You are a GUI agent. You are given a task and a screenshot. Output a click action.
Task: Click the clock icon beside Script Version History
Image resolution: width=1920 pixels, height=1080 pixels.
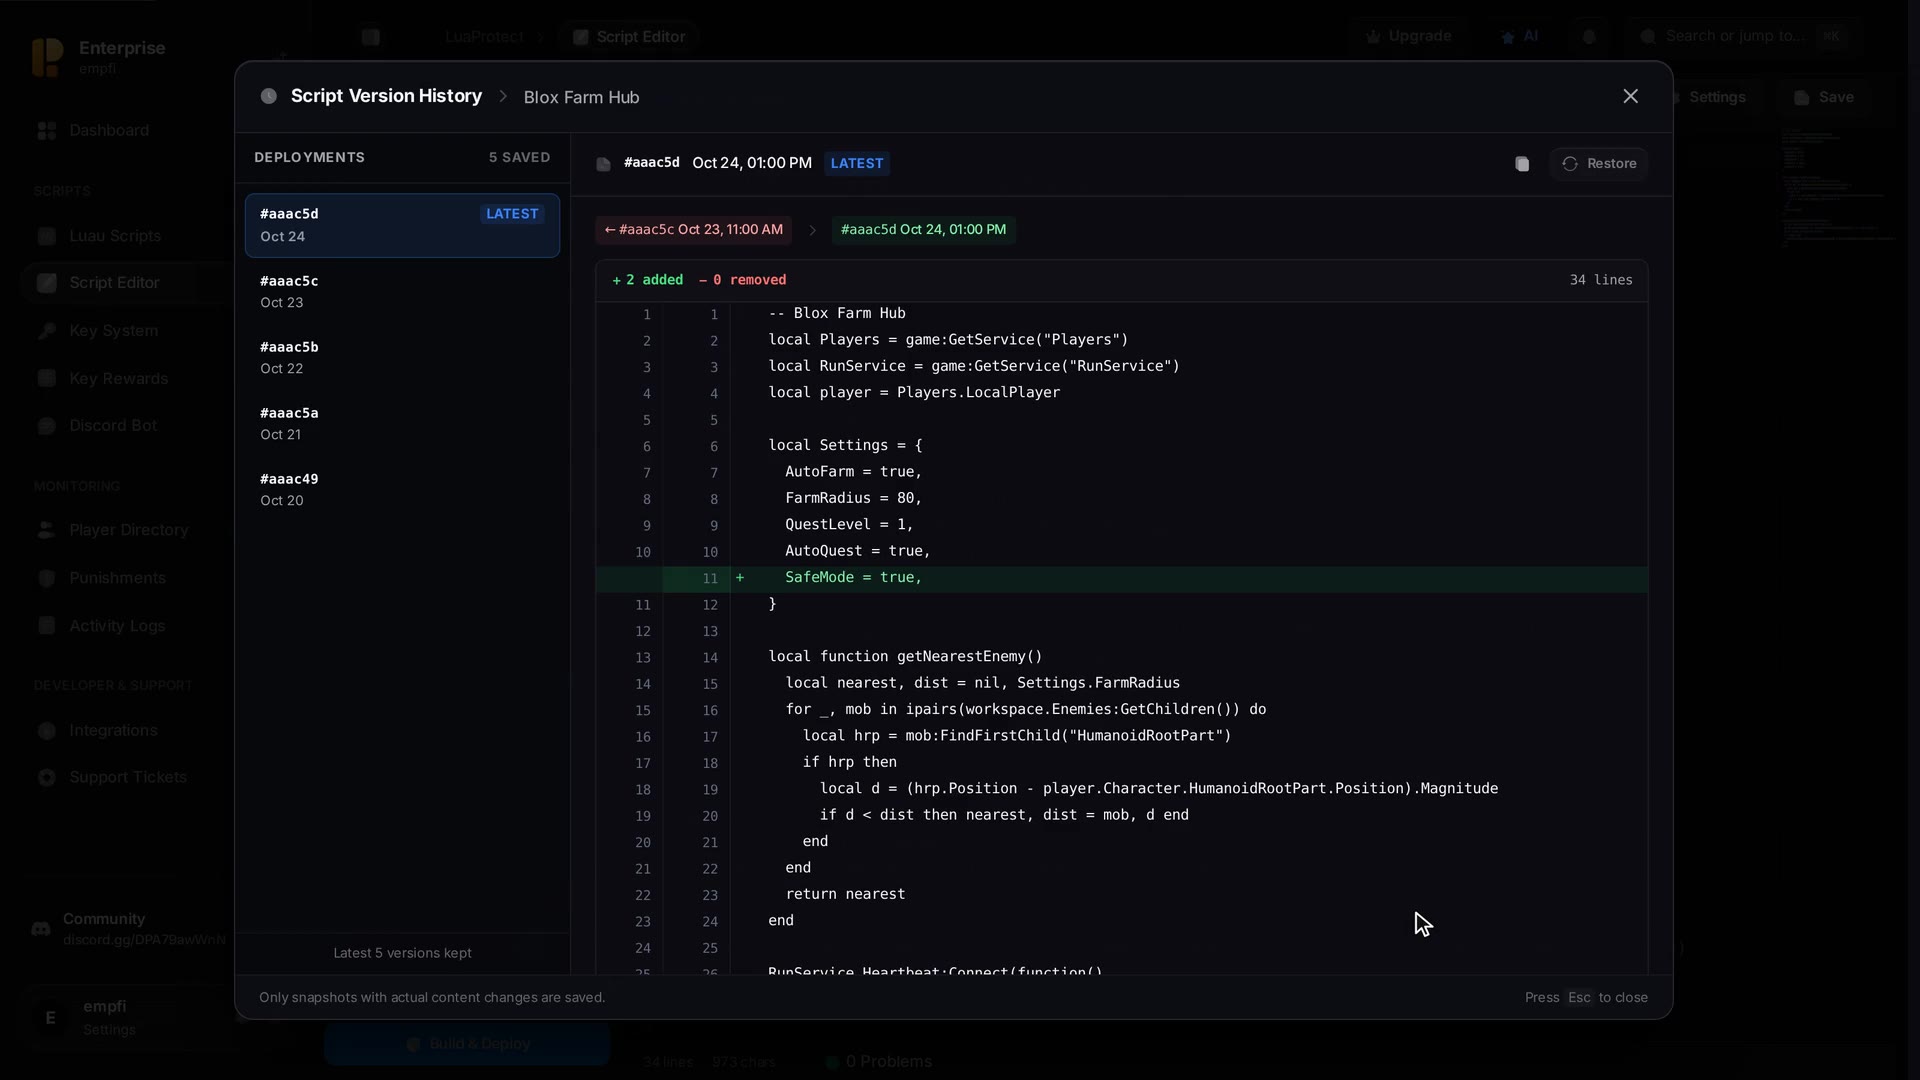click(268, 96)
